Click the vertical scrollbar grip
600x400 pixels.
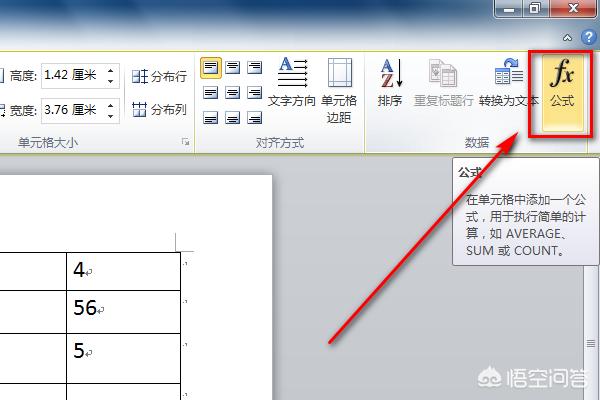(x=591, y=343)
